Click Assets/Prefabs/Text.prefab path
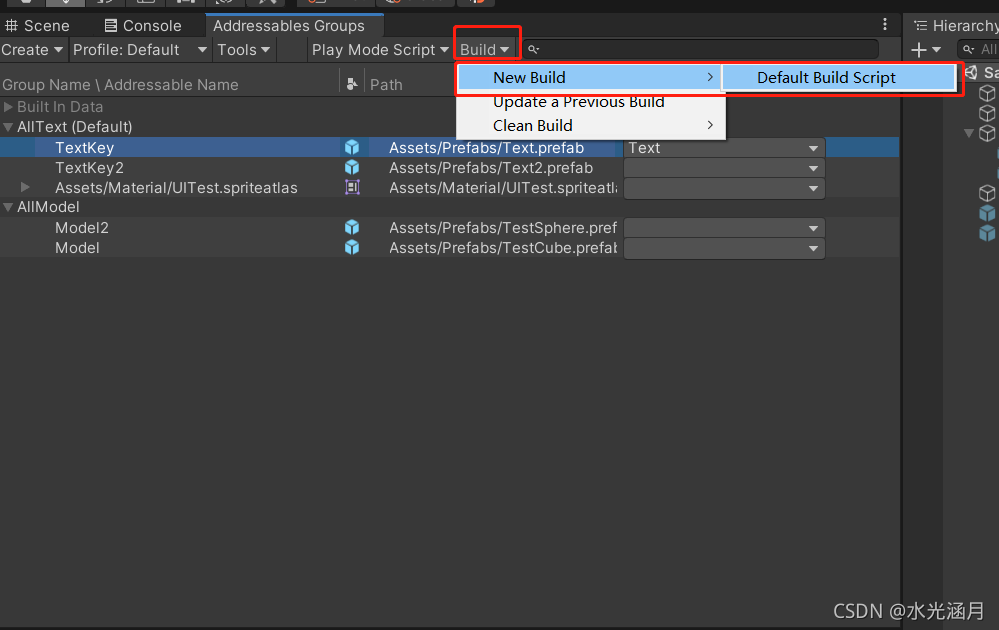 486,148
